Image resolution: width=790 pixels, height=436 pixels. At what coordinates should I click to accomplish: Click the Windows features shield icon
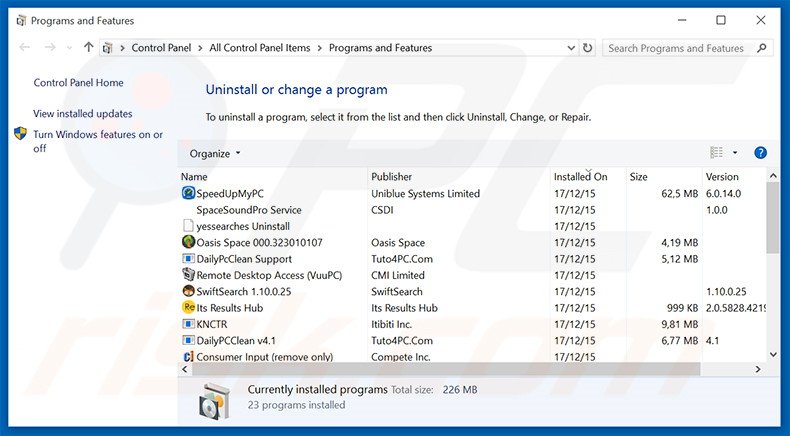pos(20,134)
